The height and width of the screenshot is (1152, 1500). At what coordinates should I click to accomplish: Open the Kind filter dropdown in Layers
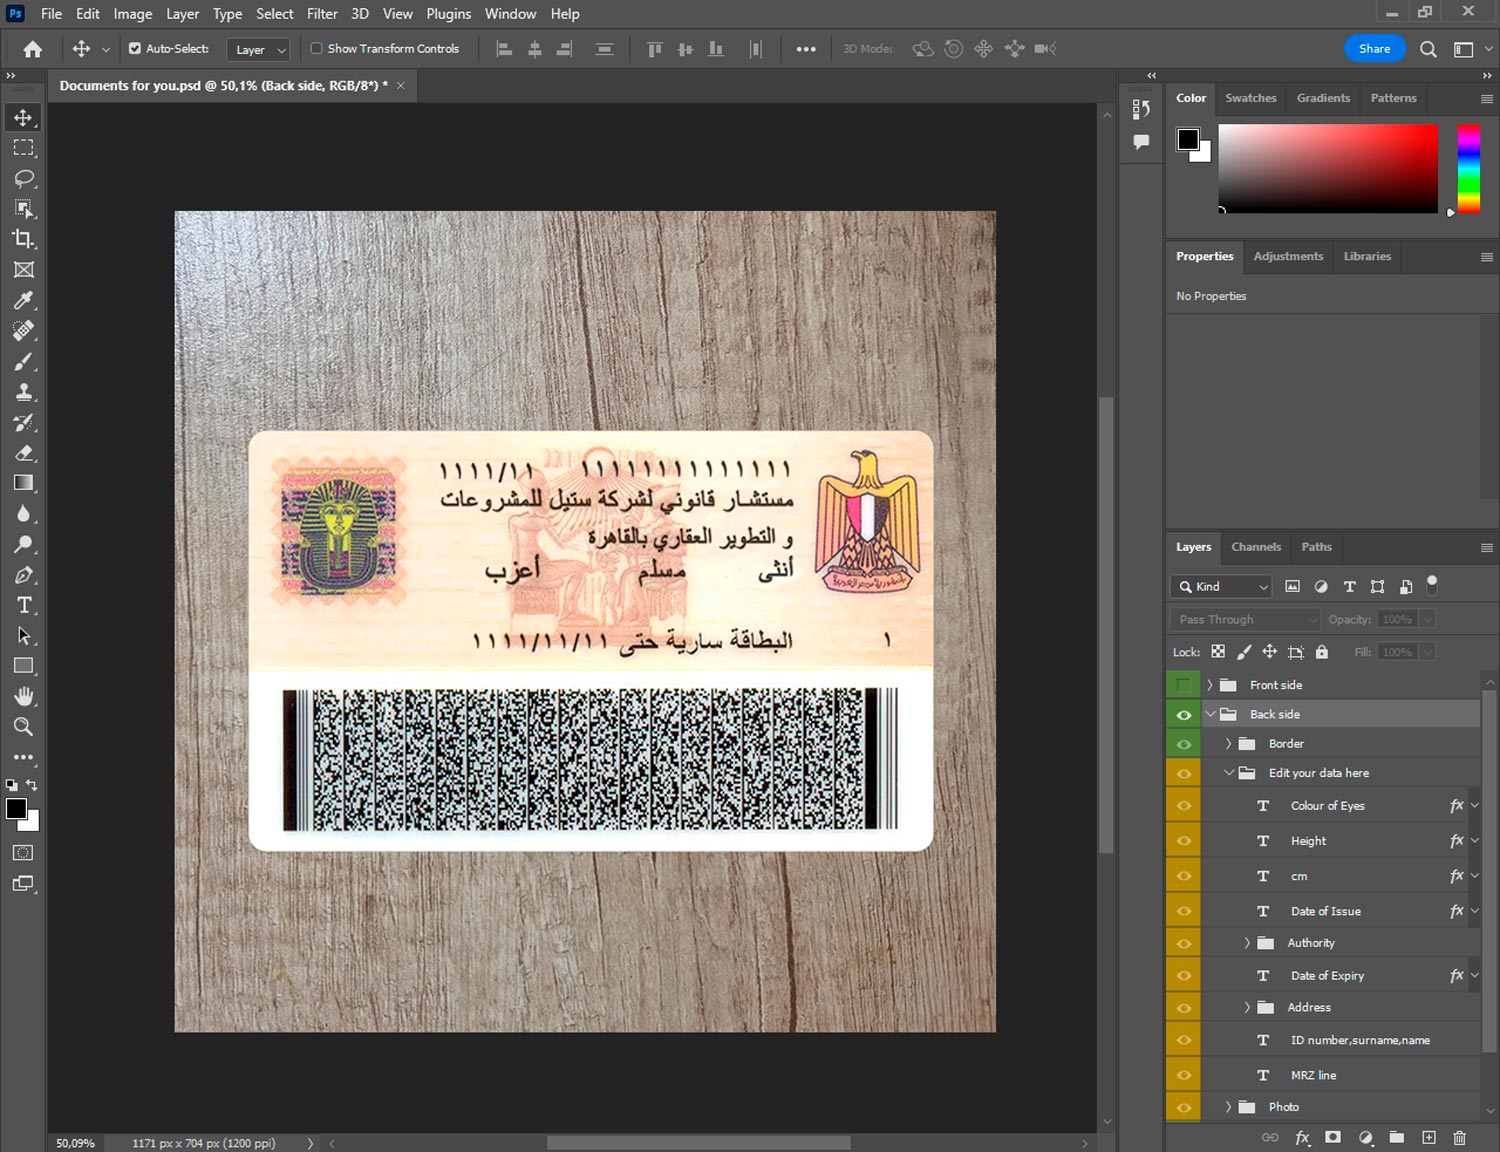click(1223, 587)
